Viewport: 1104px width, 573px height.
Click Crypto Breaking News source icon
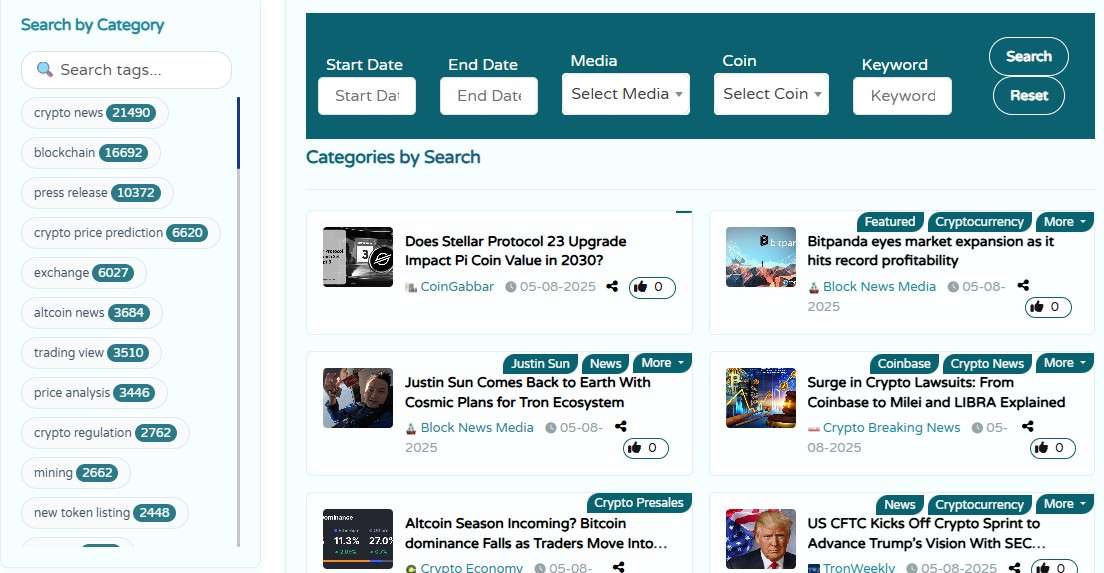(813, 428)
